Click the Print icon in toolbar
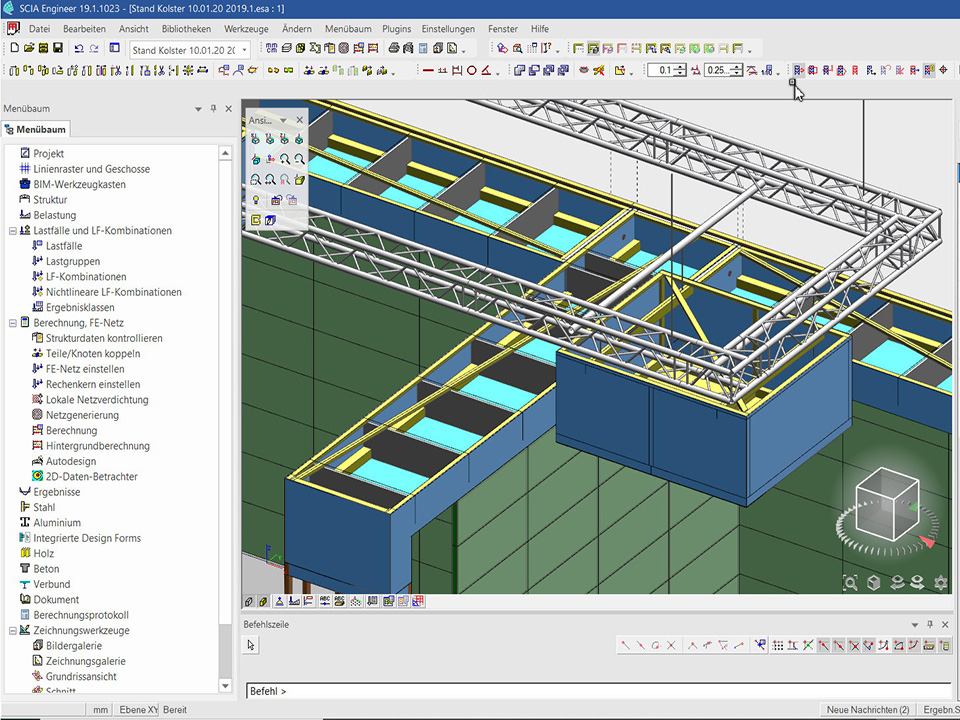 pos(394,49)
